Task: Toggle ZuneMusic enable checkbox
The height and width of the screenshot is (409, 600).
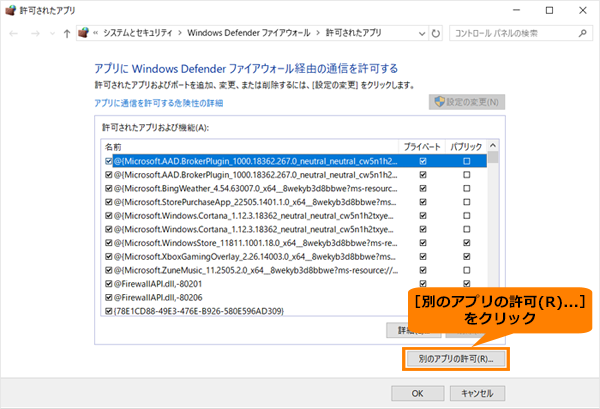Action: click(109, 270)
